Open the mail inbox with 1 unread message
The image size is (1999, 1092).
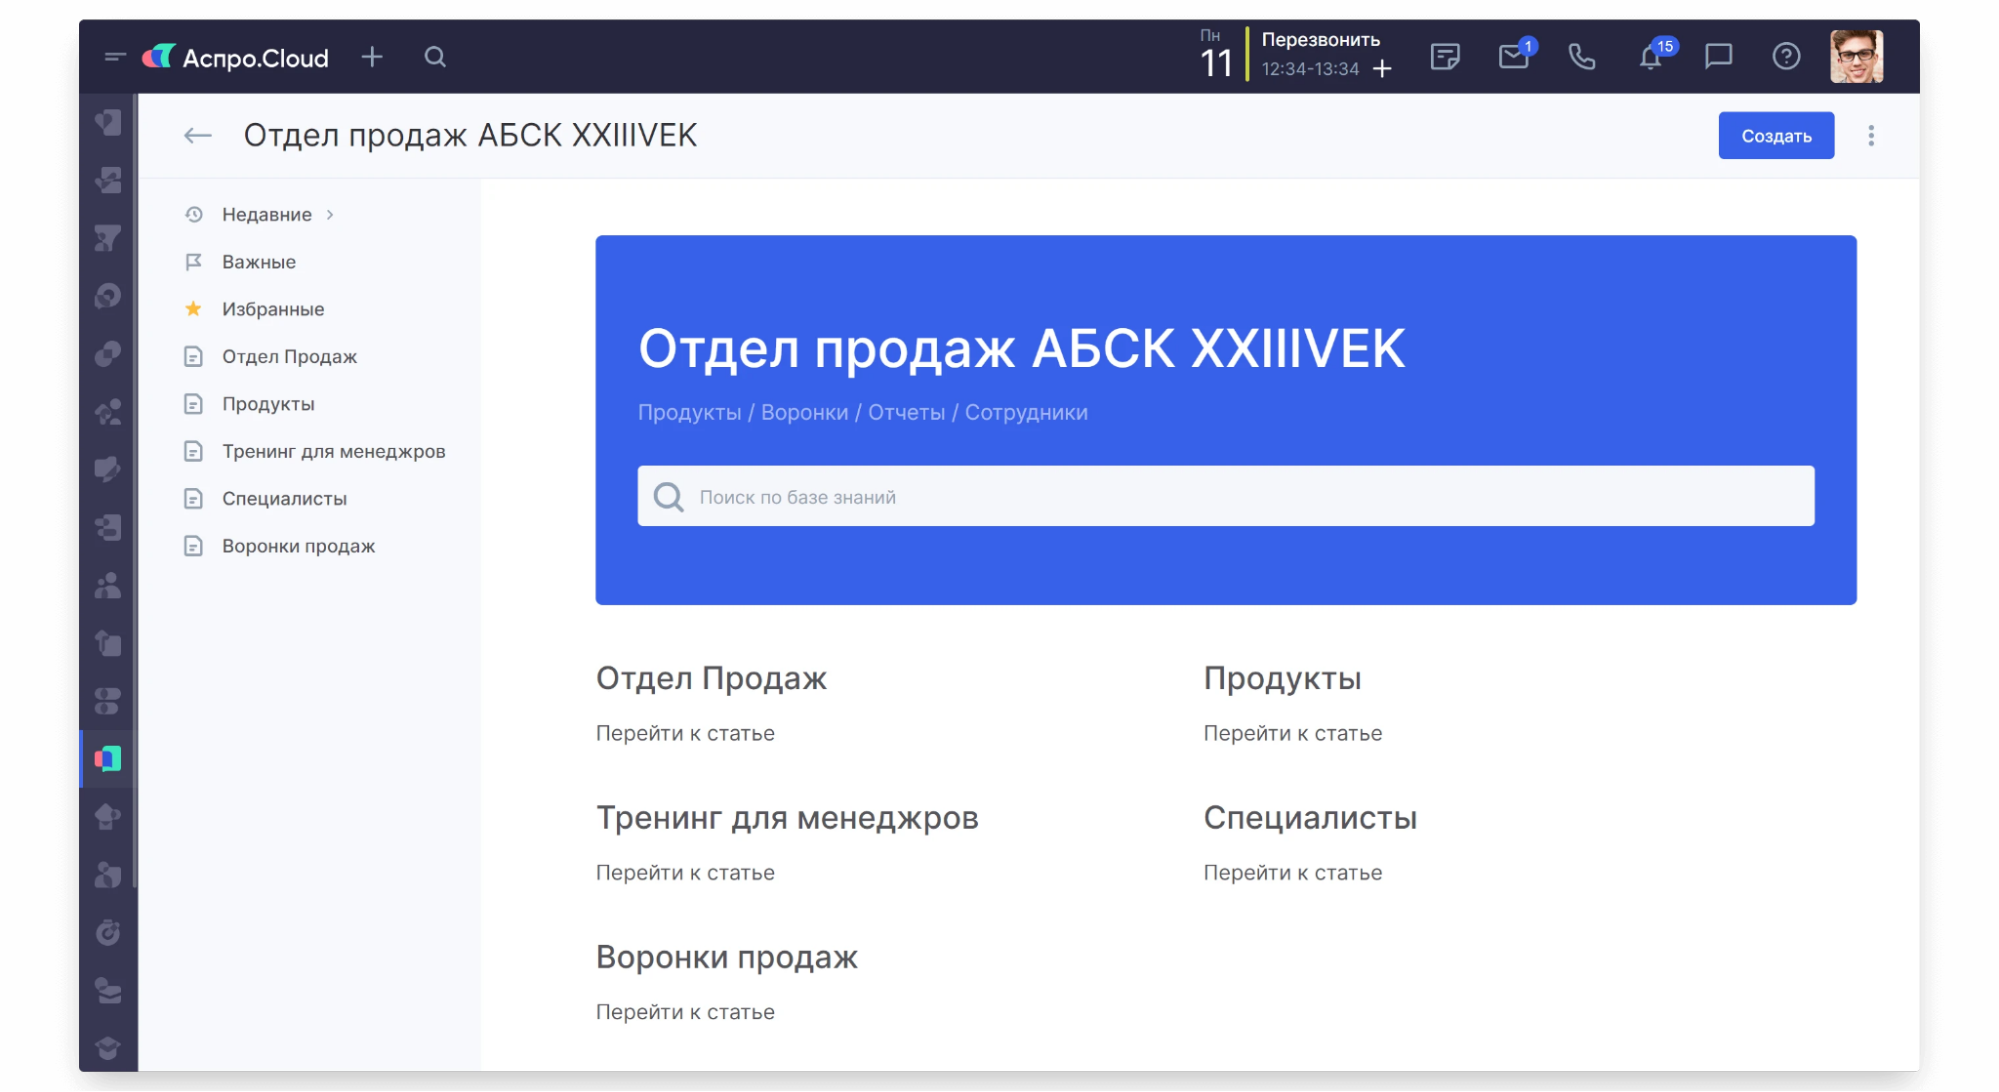(1513, 57)
